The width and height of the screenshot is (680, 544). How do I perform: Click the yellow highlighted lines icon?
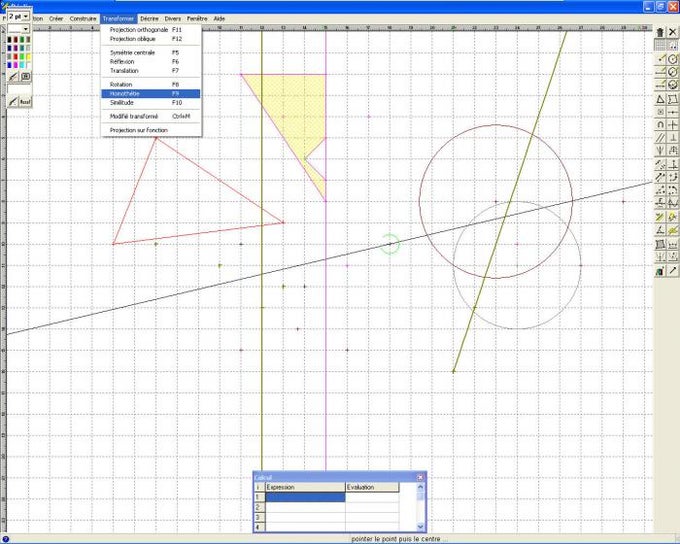(x=660, y=217)
